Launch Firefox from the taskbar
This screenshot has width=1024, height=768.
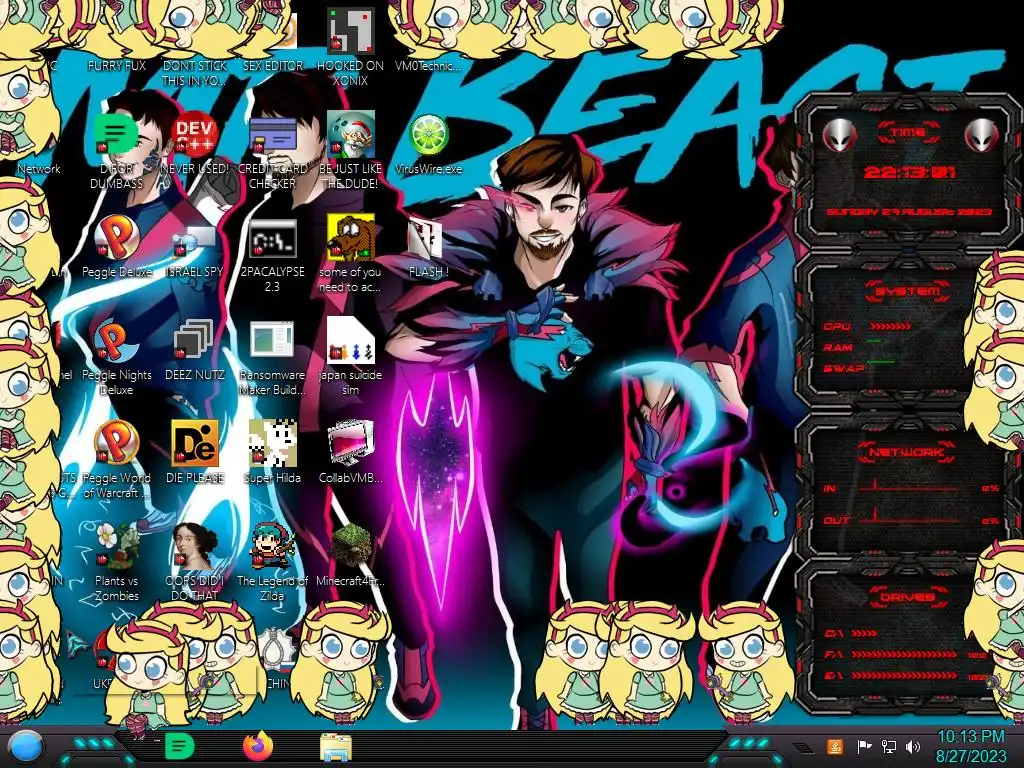(x=257, y=746)
